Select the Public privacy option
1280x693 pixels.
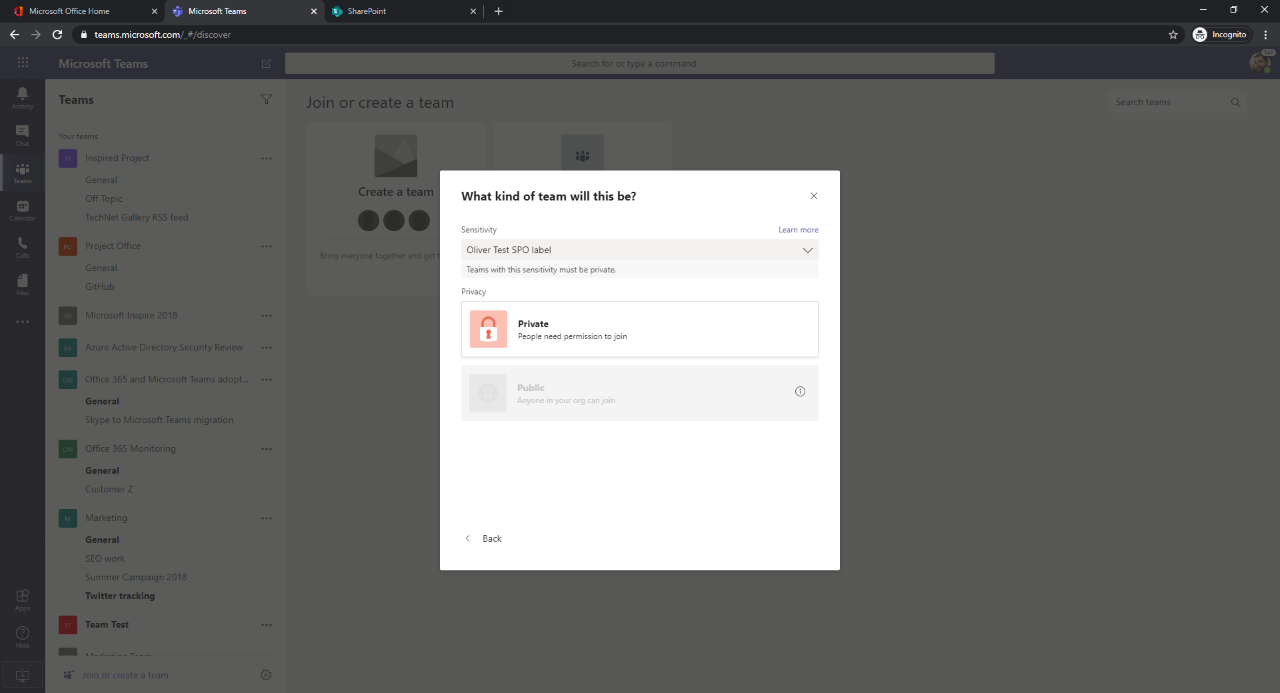[x=639, y=392]
